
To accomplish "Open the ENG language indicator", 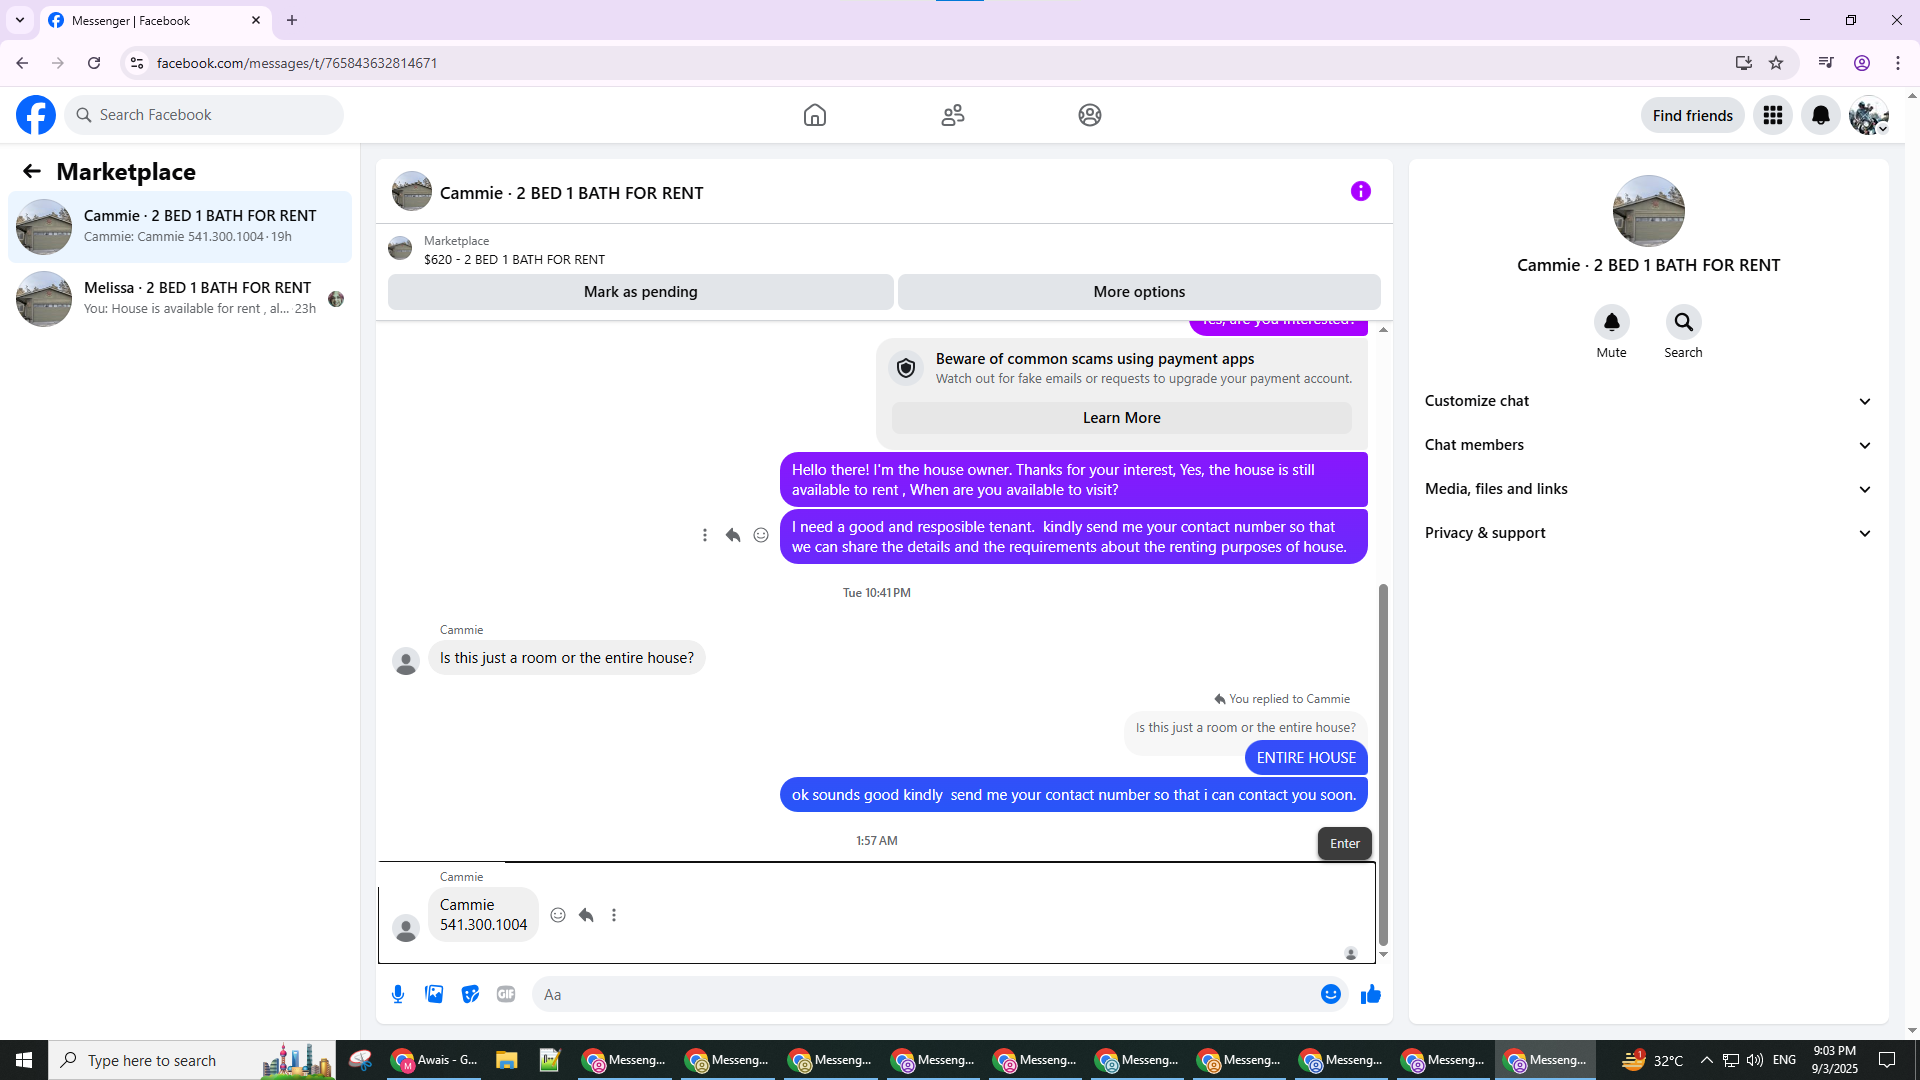I will 1784,1060.
